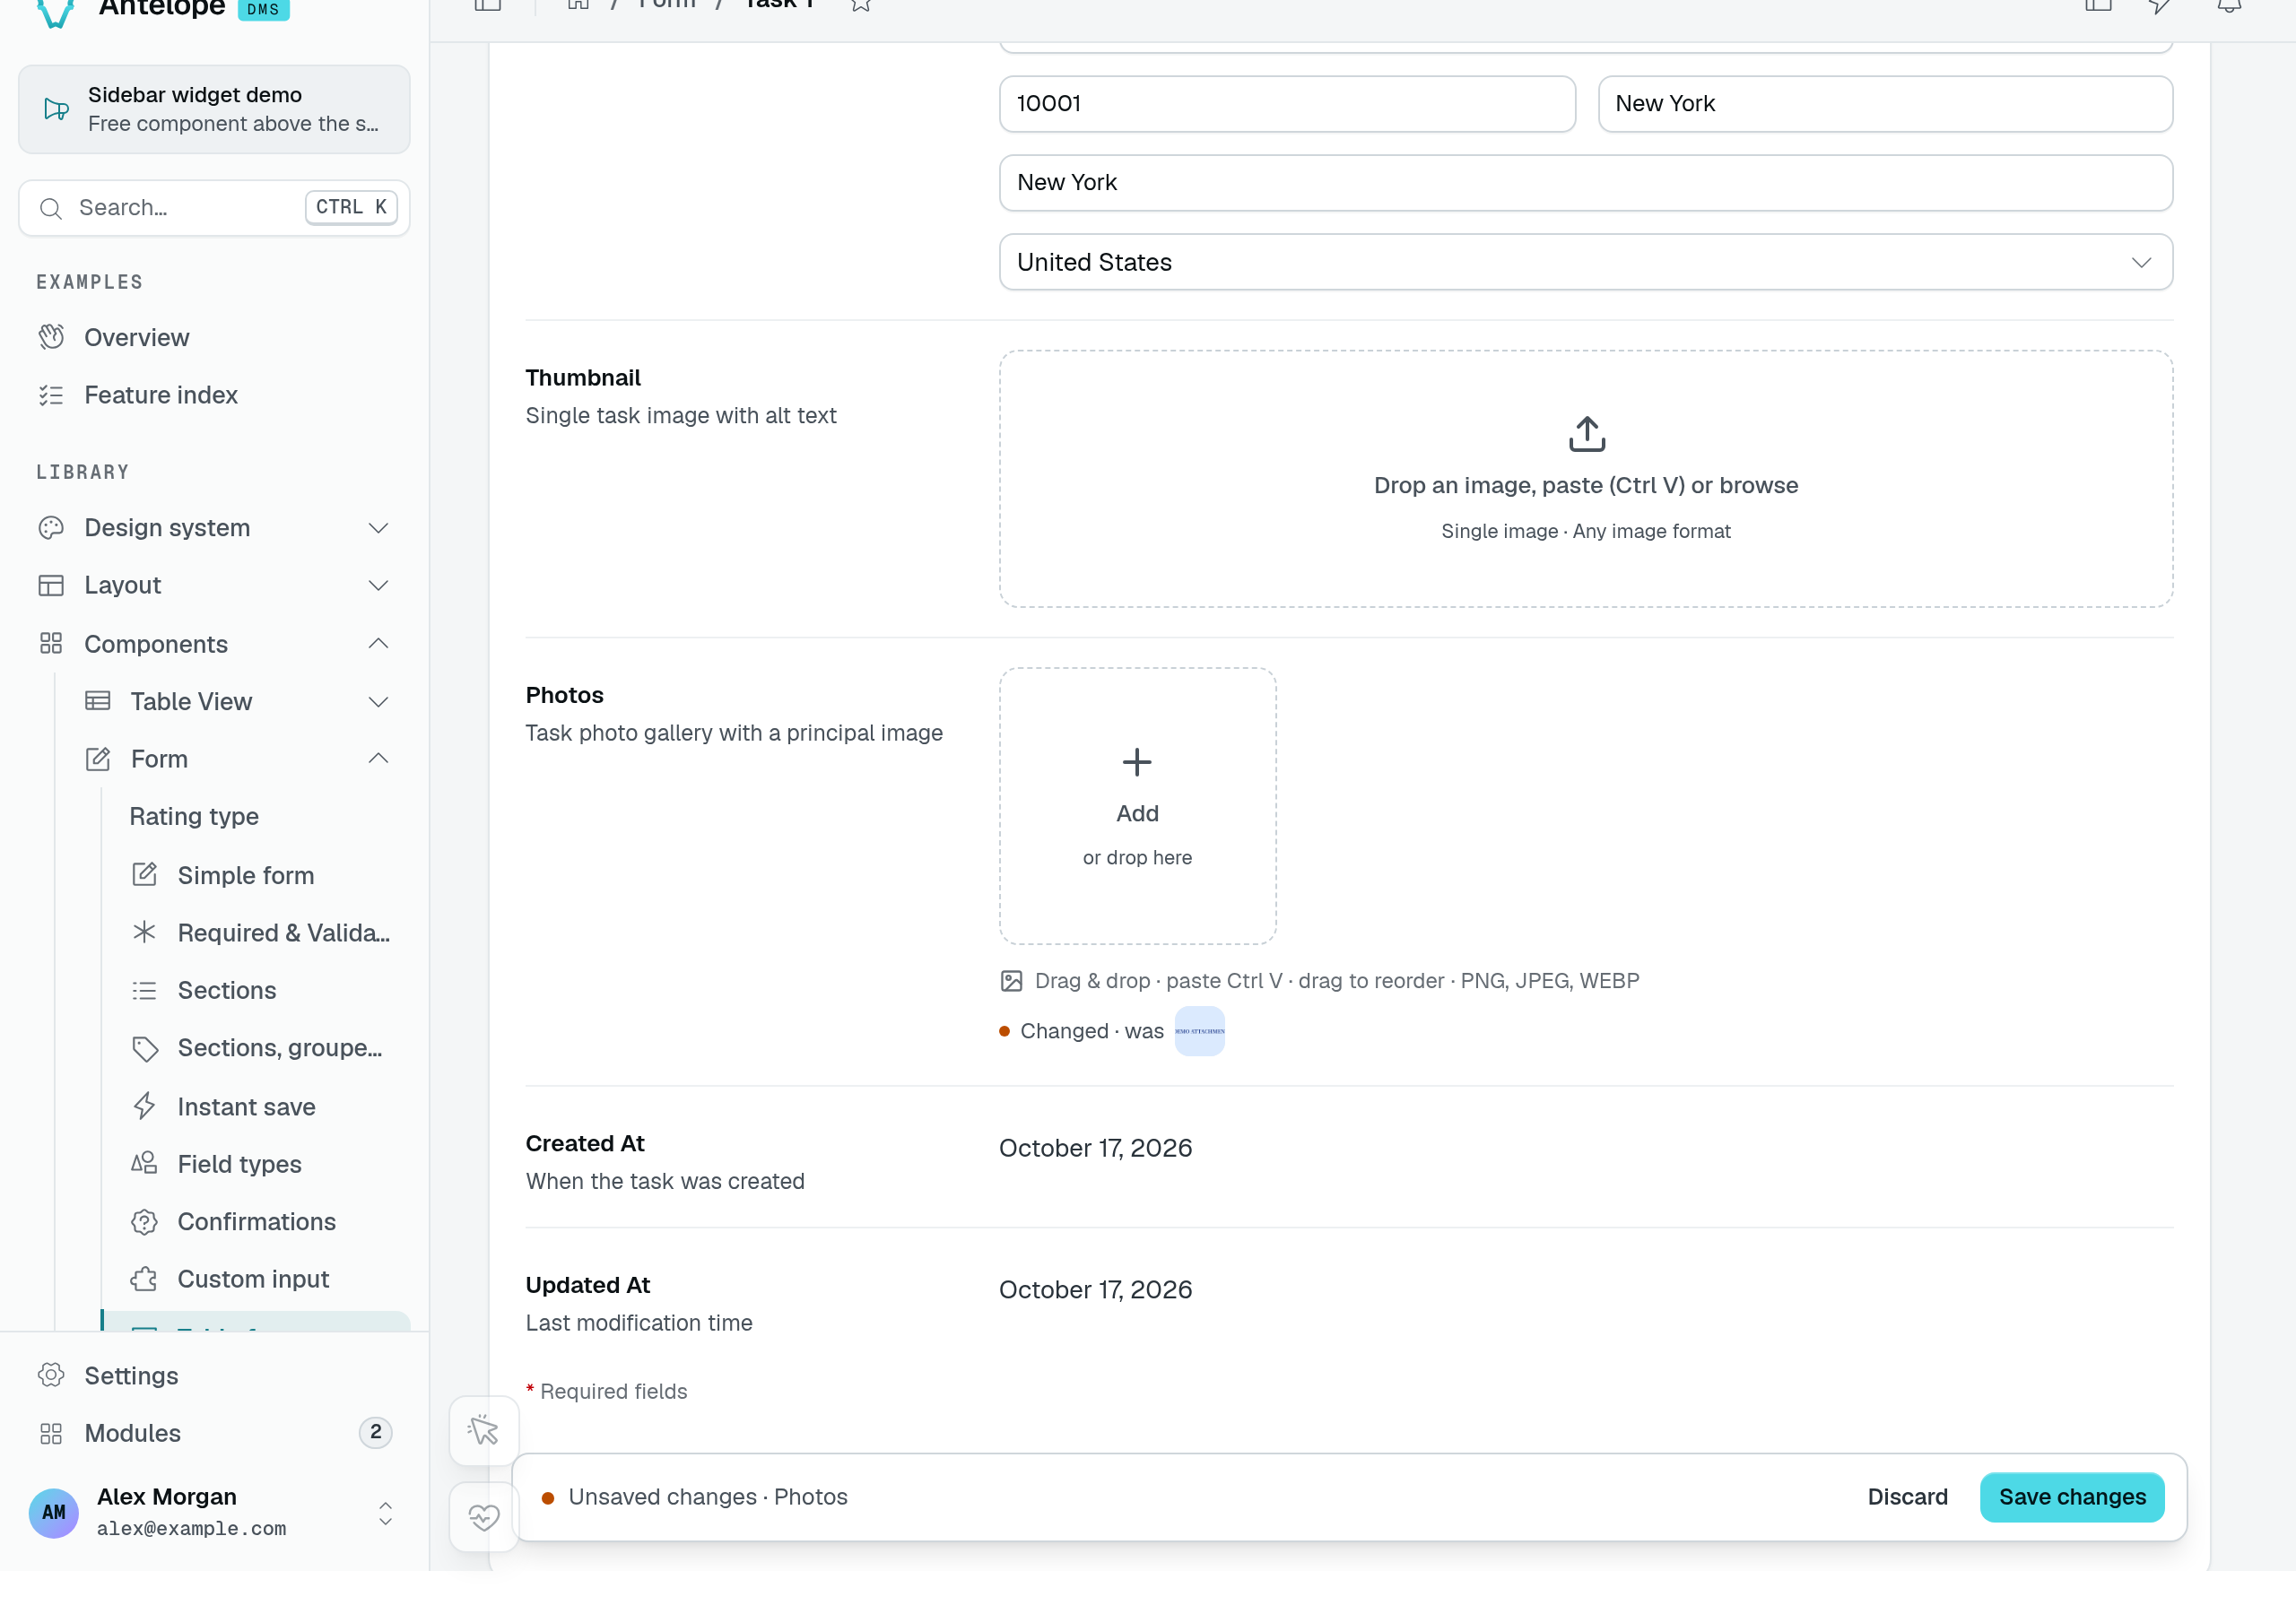Click the Modules count badge 2
Image resolution: width=2296 pixels, height=1614 pixels.
pos(375,1432)
